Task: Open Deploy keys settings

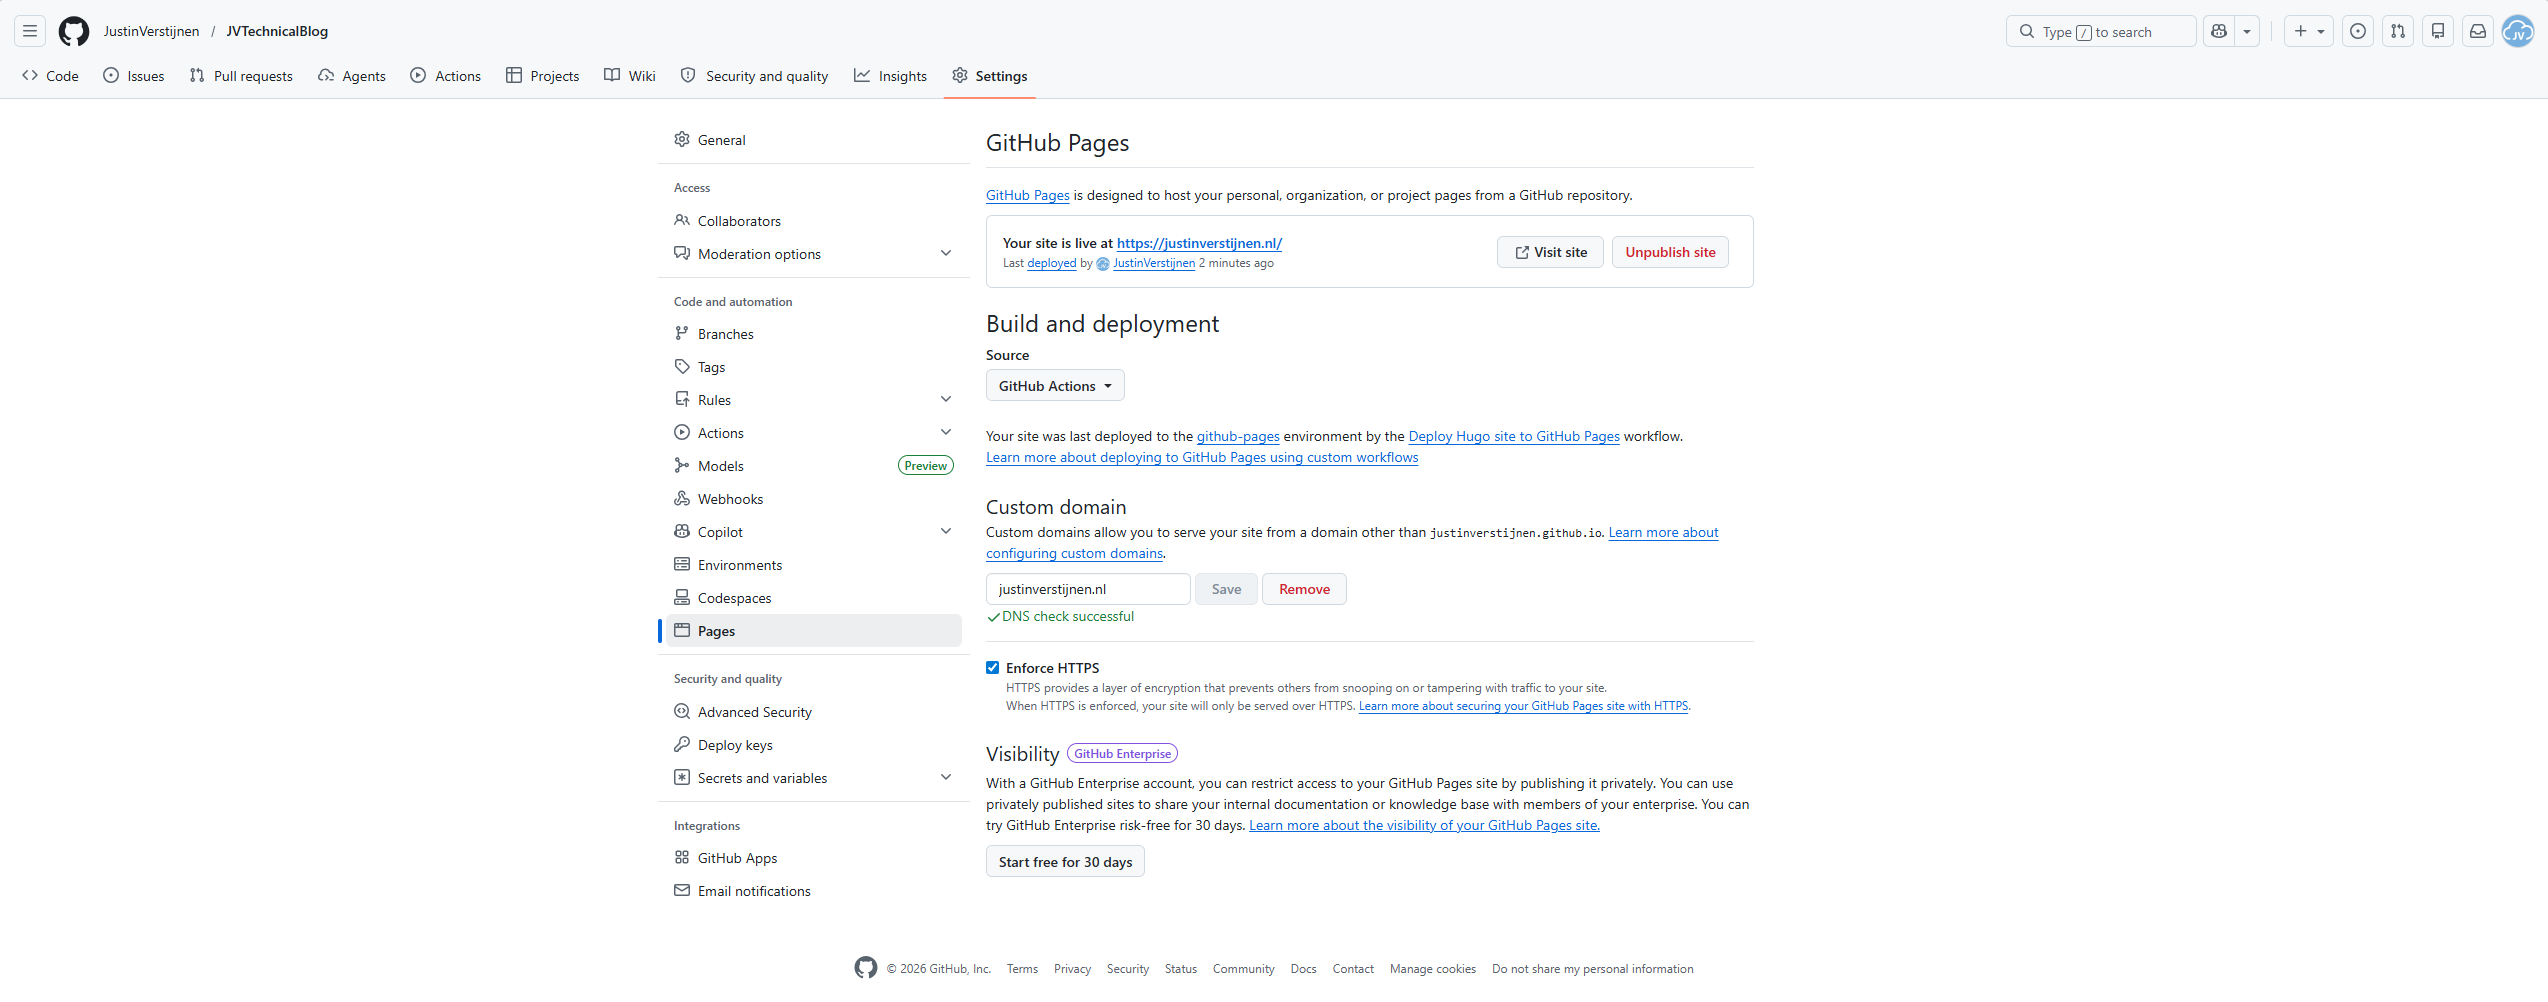Action: pyautogui.click(x=814, y=745)
